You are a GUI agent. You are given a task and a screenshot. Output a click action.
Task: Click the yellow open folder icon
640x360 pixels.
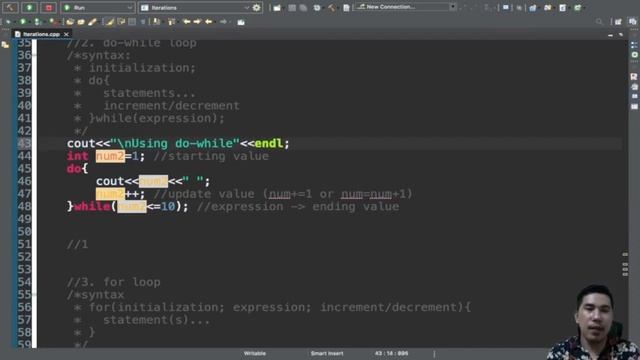point(70,22)
